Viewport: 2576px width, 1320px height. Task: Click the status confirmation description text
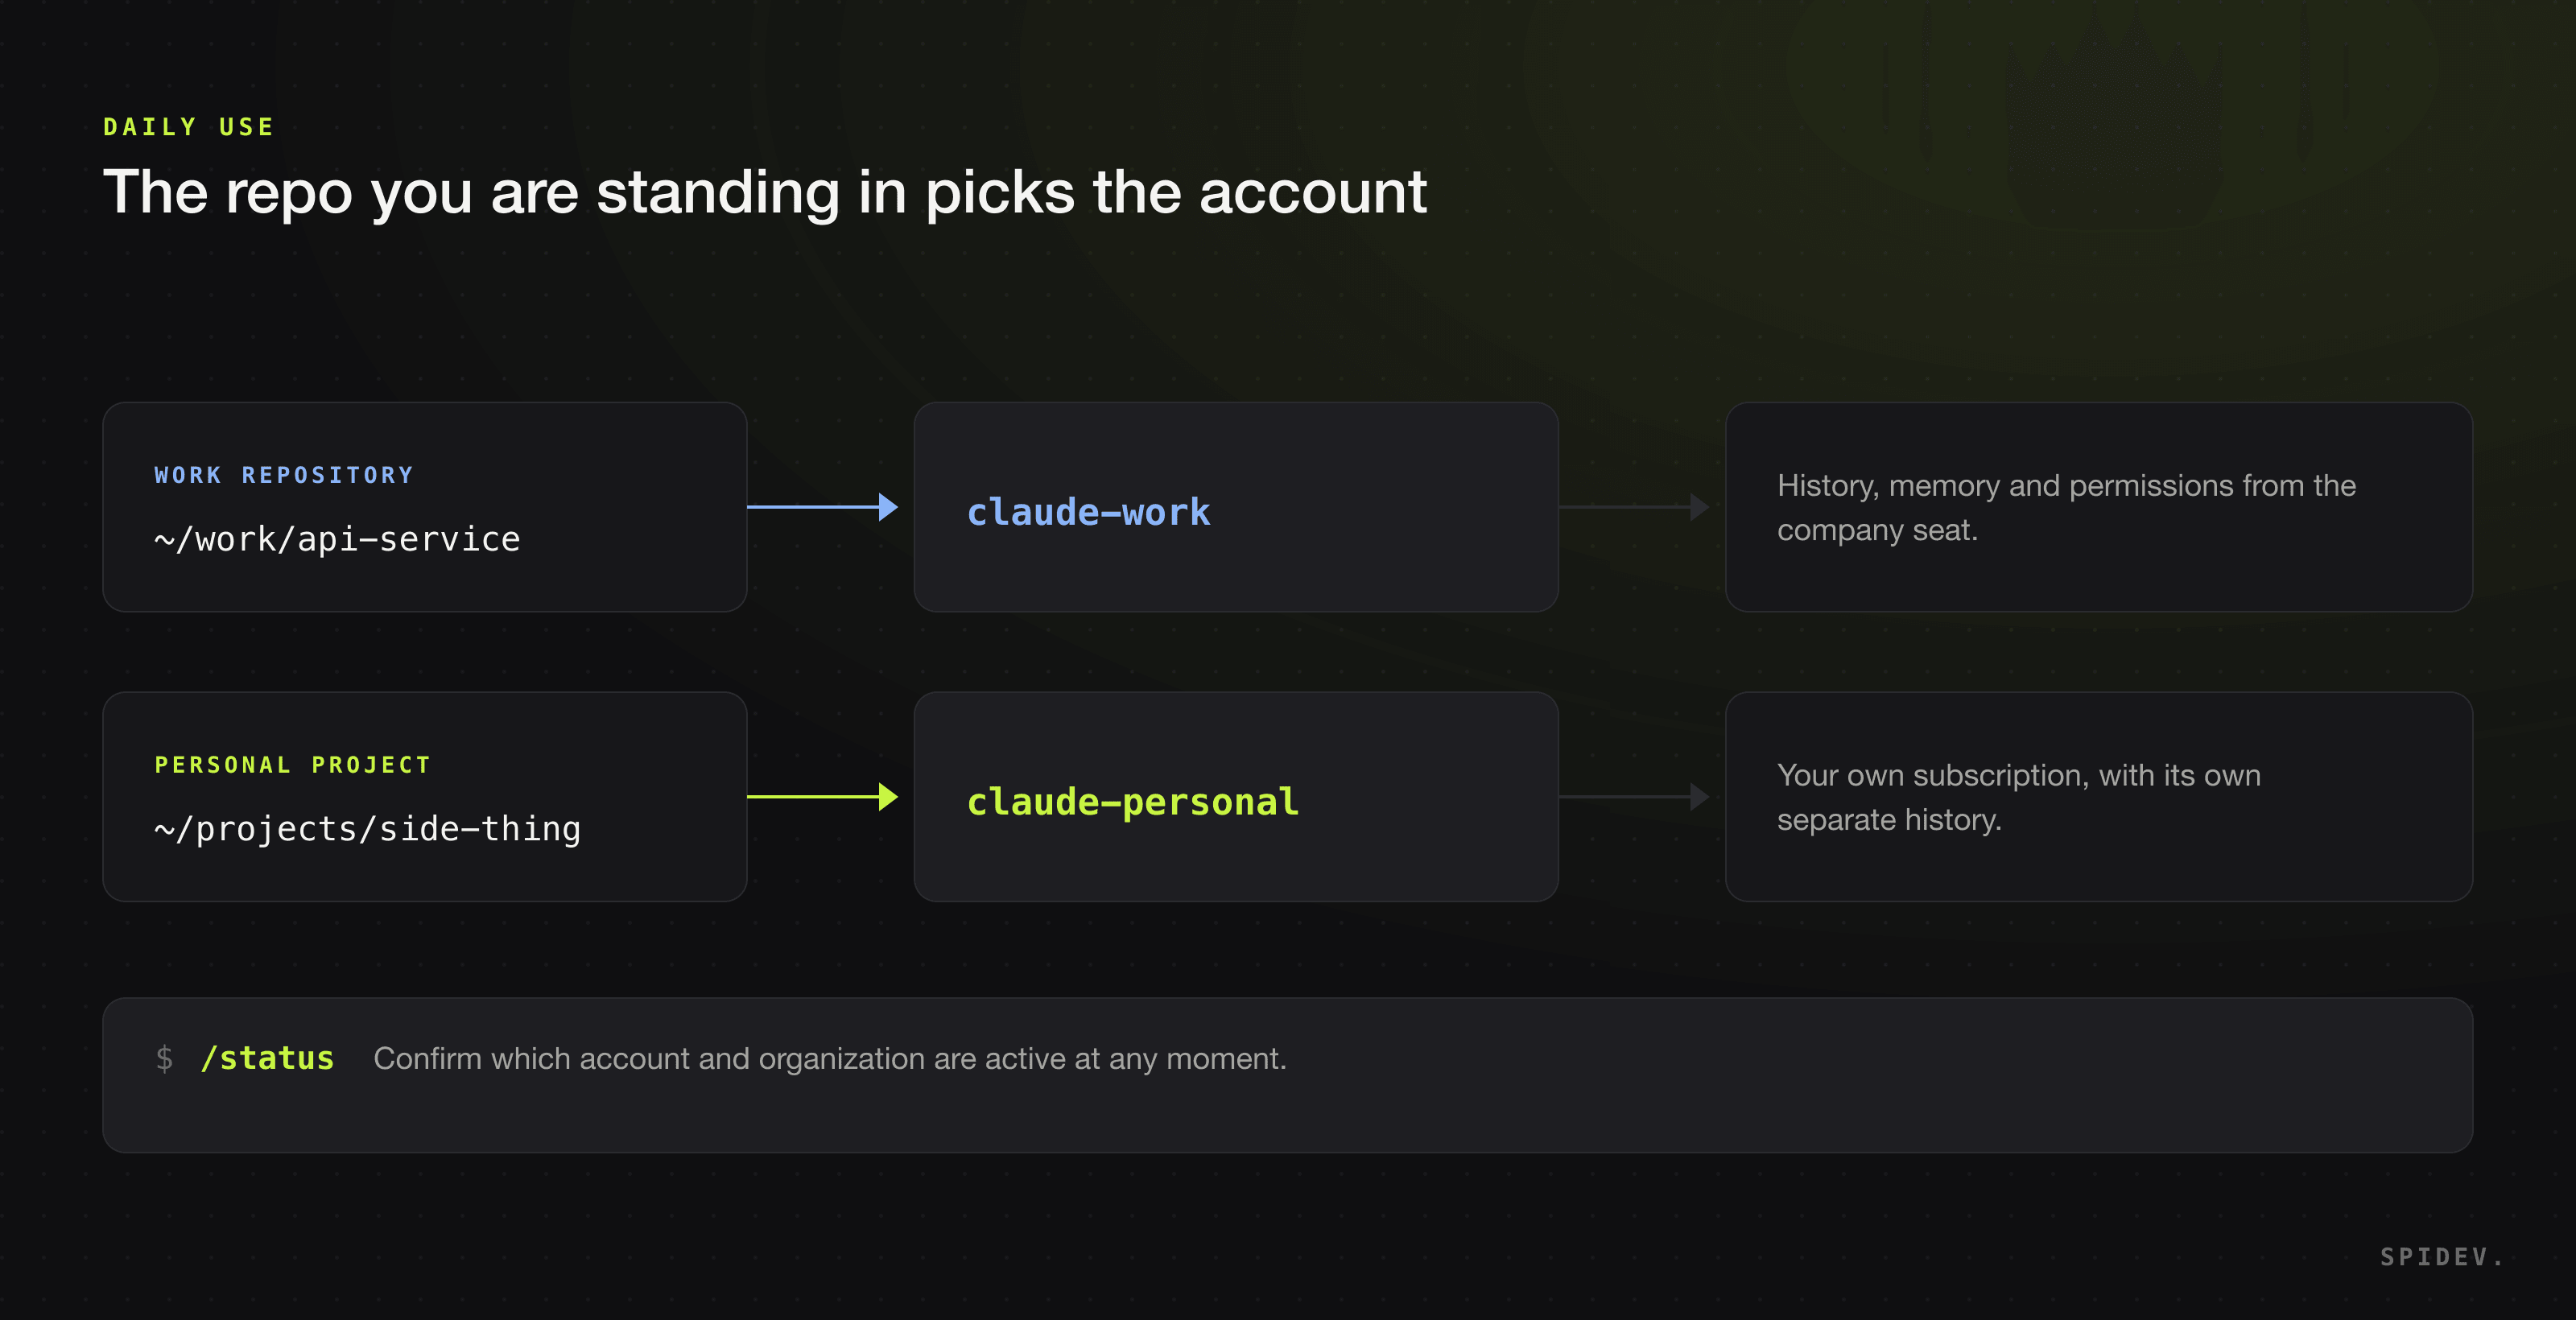[830, 1058]
